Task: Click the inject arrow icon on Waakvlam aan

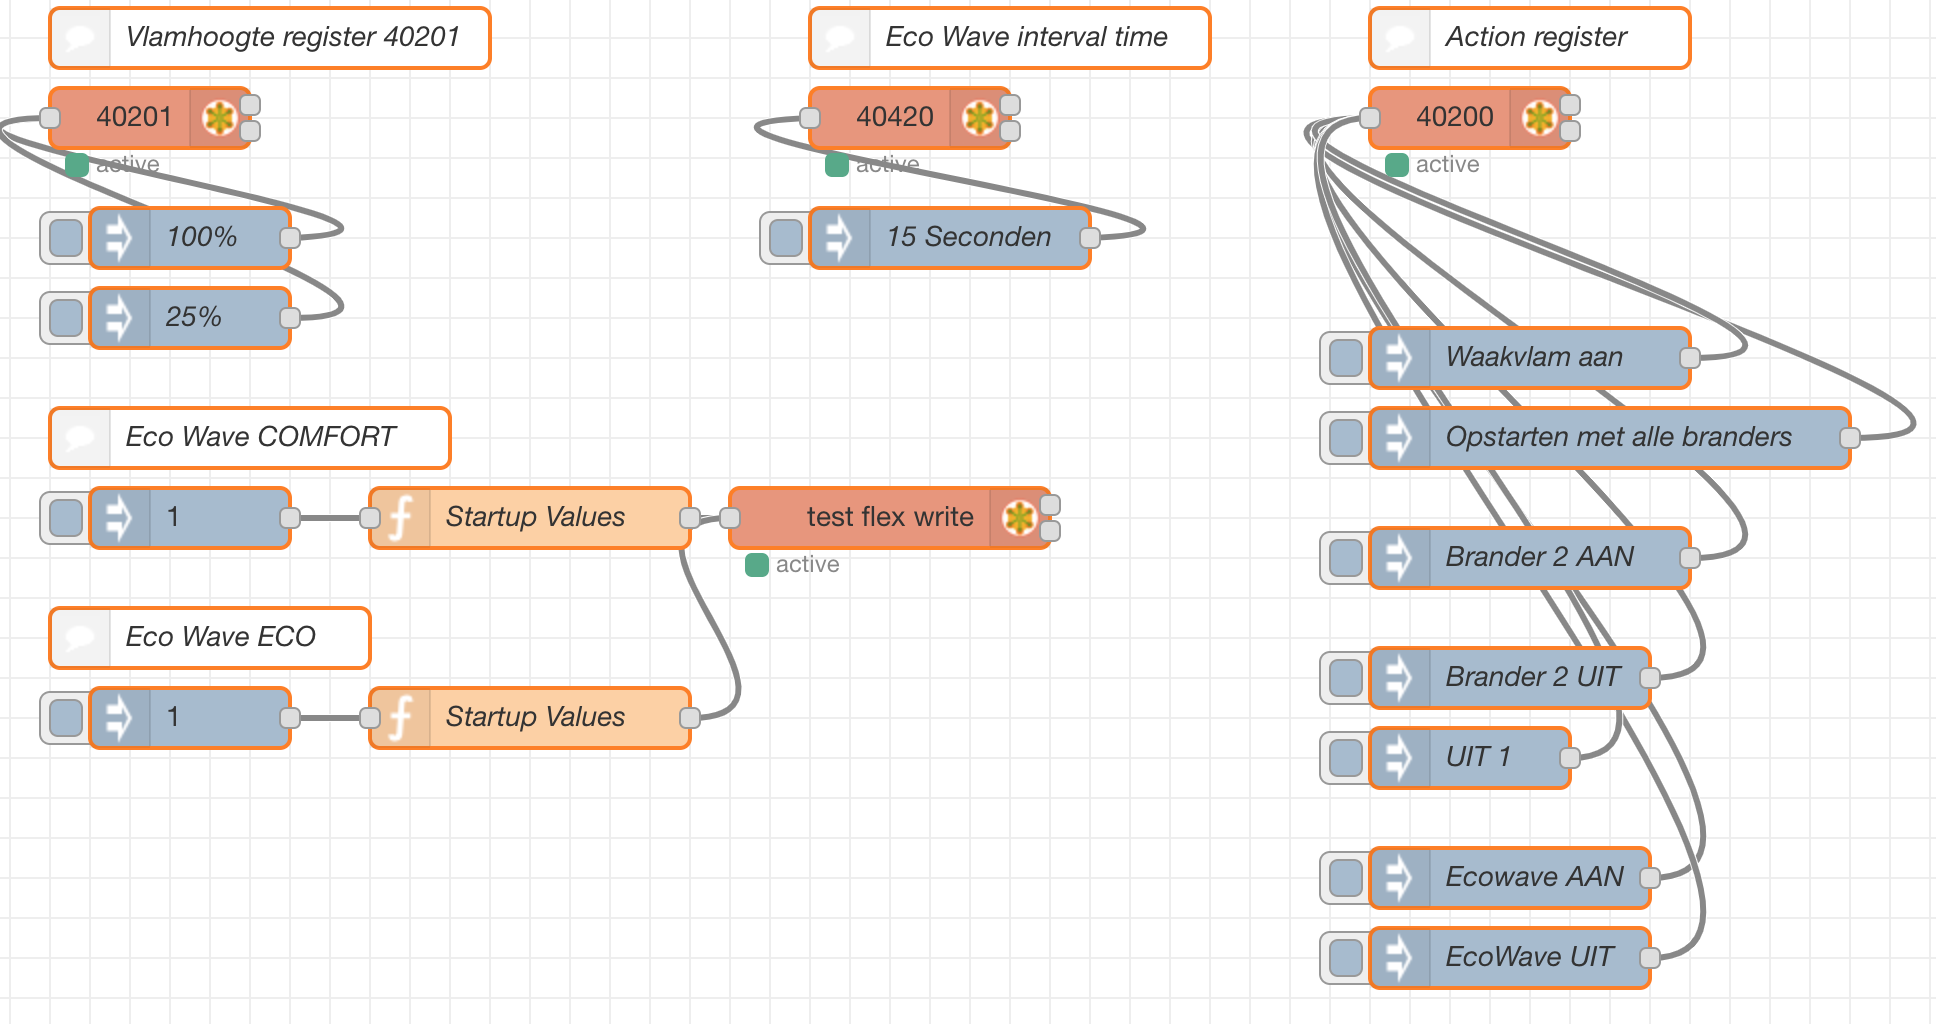Action: (1399, 358)
